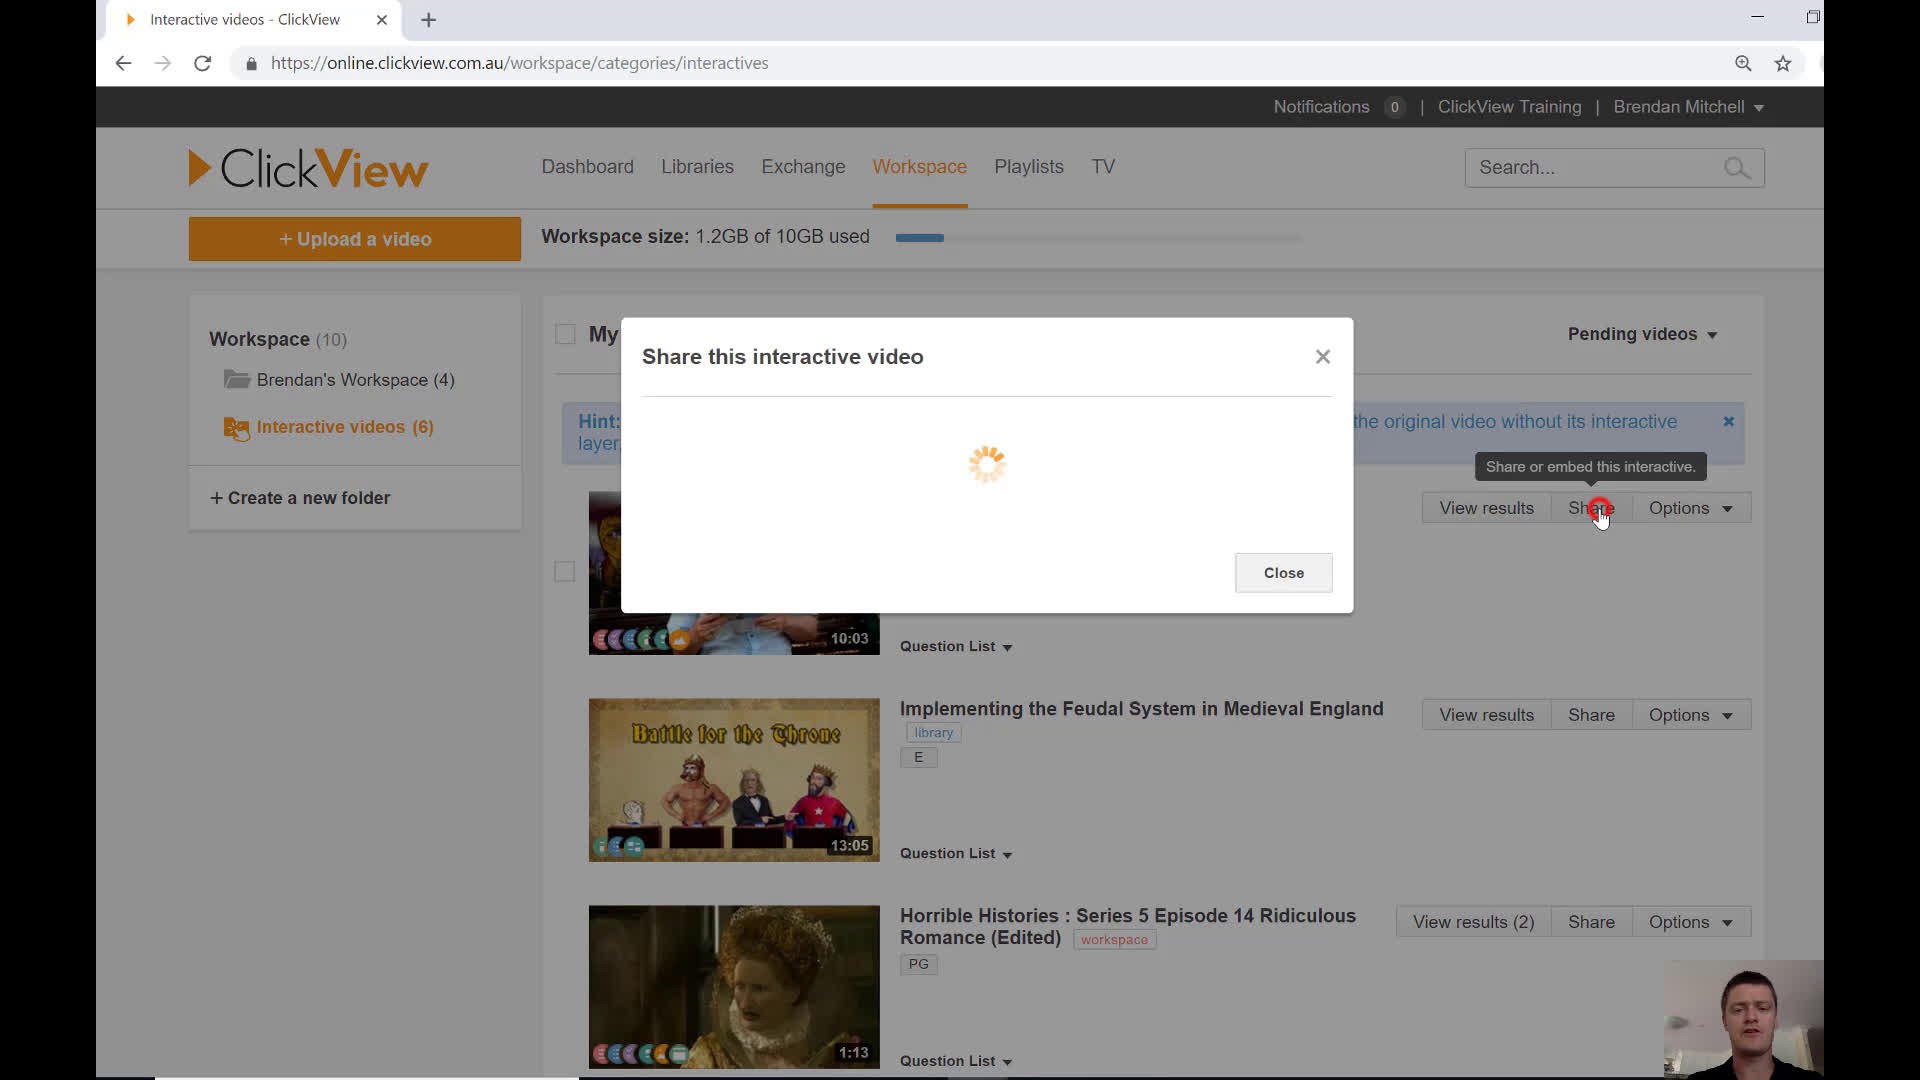This screenshot has width=1920, height=1080.
Task: Click the workspace tag on Horrible Histories
Action: pos(1114,940)
